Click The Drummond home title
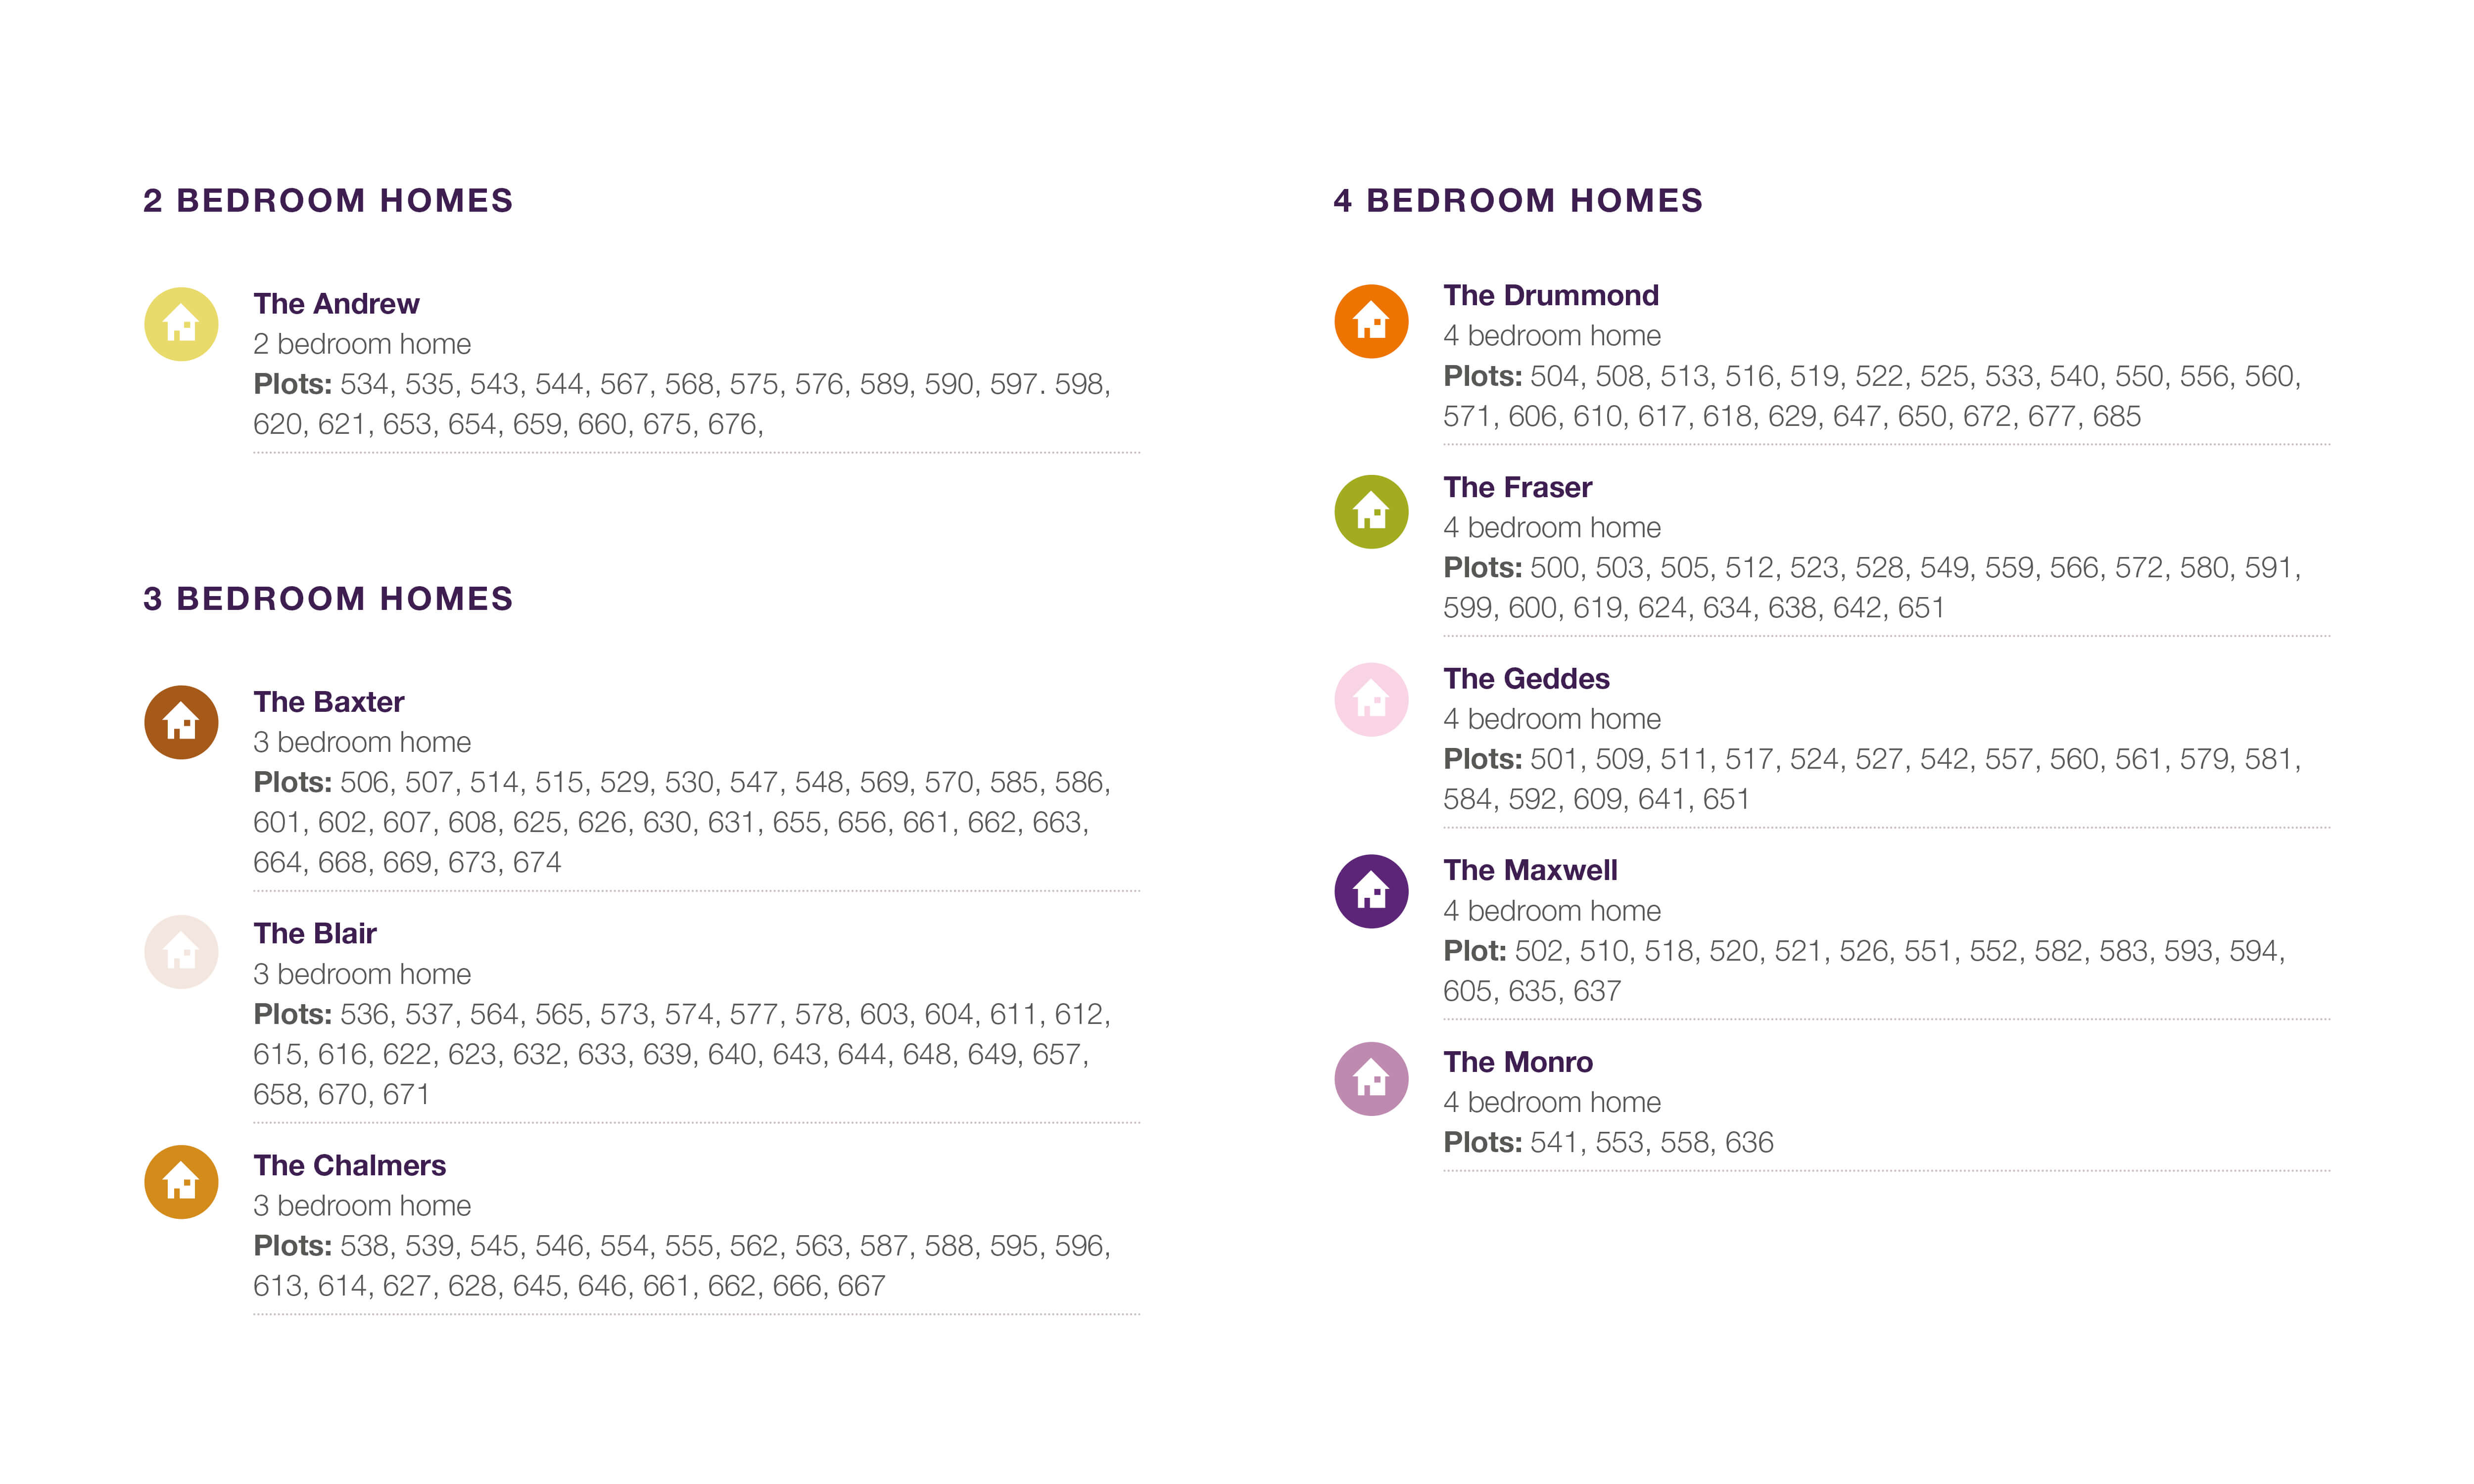Screen dimensions: 2474x1484 [x=1550, y=295]
